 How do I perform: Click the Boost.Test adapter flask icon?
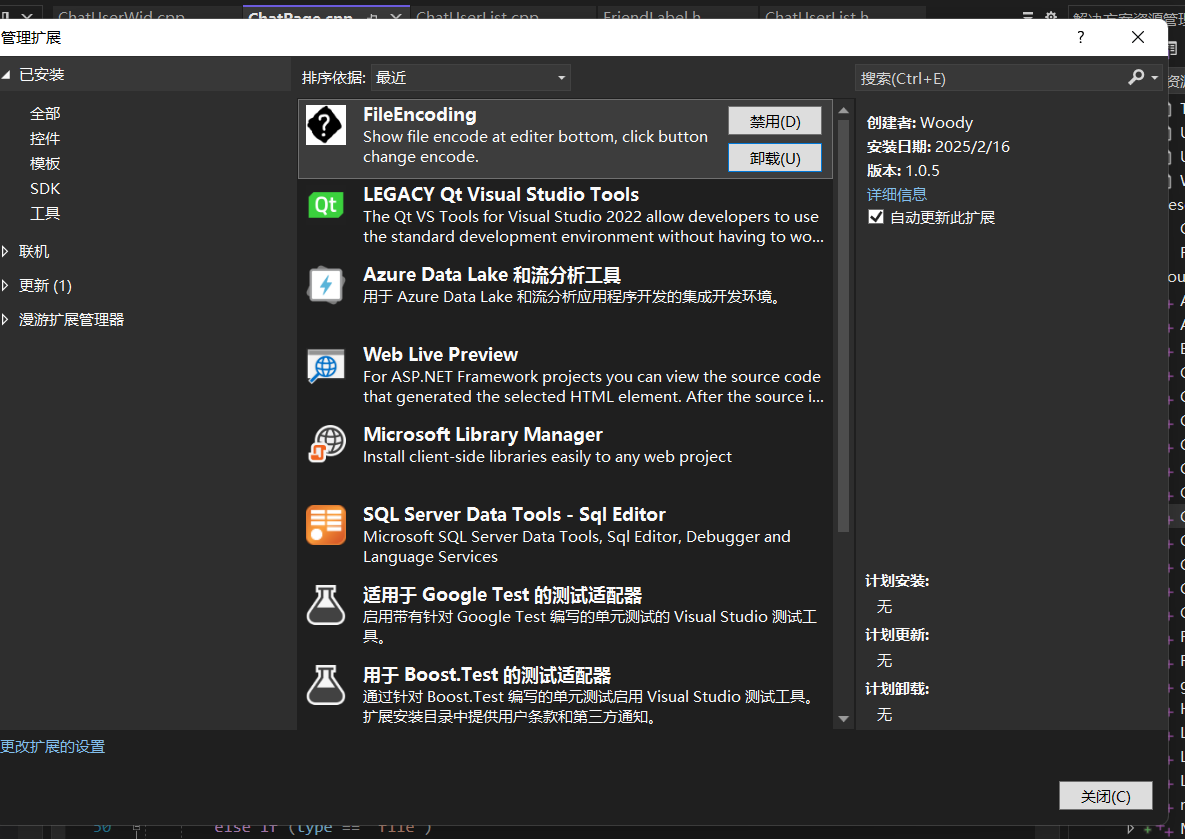pos(326,685)
